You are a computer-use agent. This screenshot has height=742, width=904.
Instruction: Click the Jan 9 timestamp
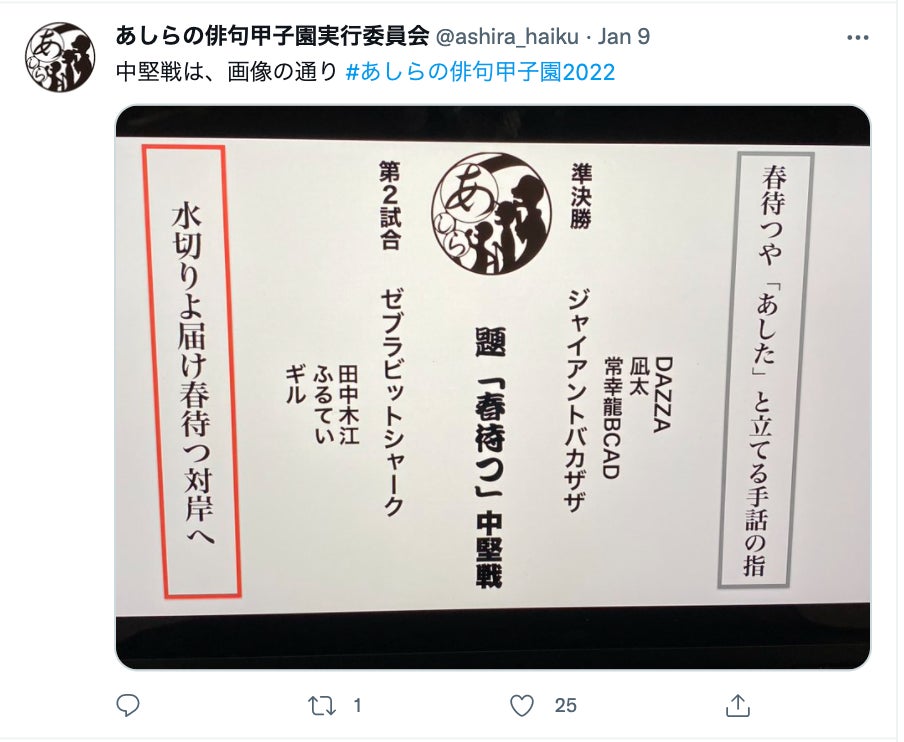pyautogui.click(x=623, y=37)
